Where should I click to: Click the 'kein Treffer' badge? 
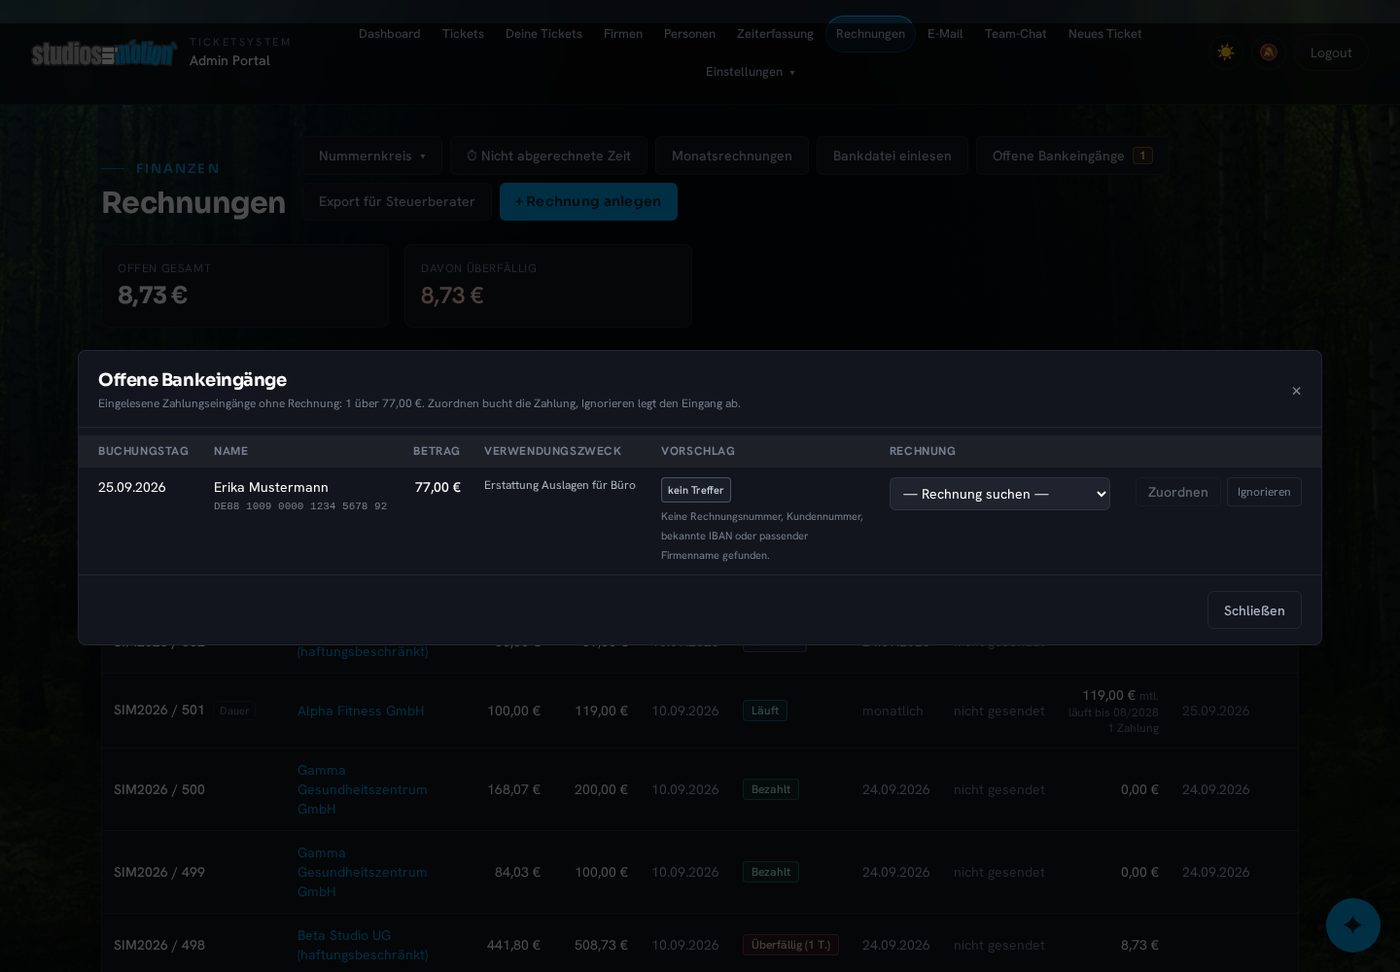pos(696,490)
